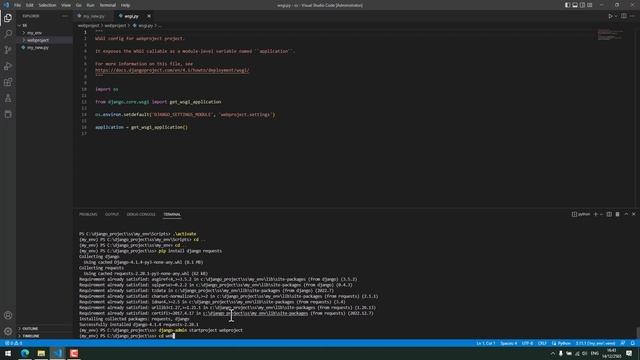The height and width of the screenshot is (360, 640).
Task: Split the terminal pane
Action: [x=609, y=214]
